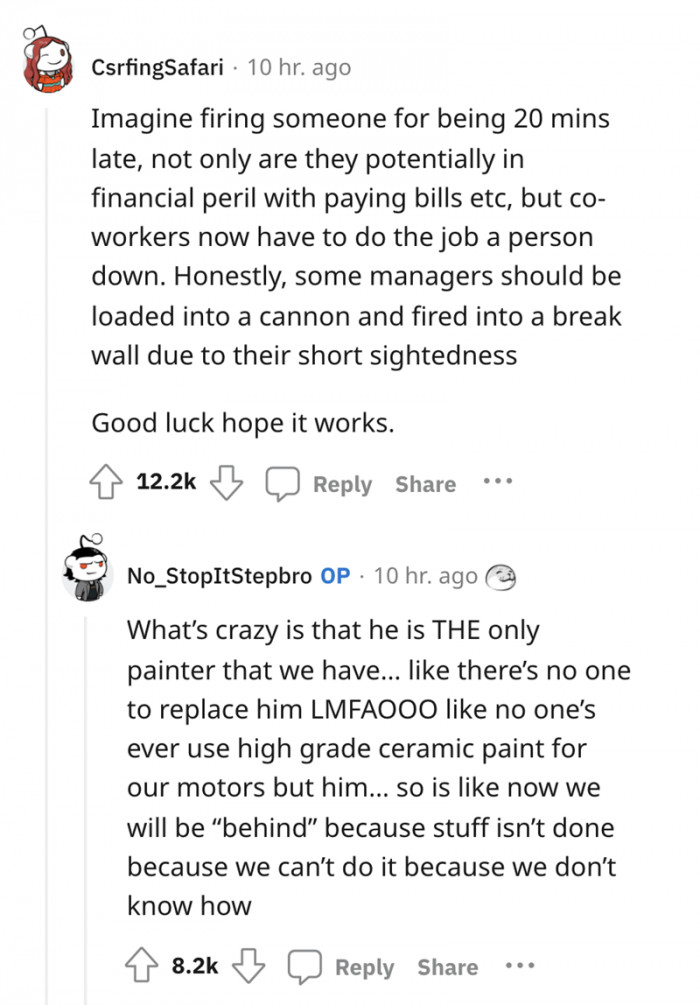Click the blue OP badge

coord(335,576)
